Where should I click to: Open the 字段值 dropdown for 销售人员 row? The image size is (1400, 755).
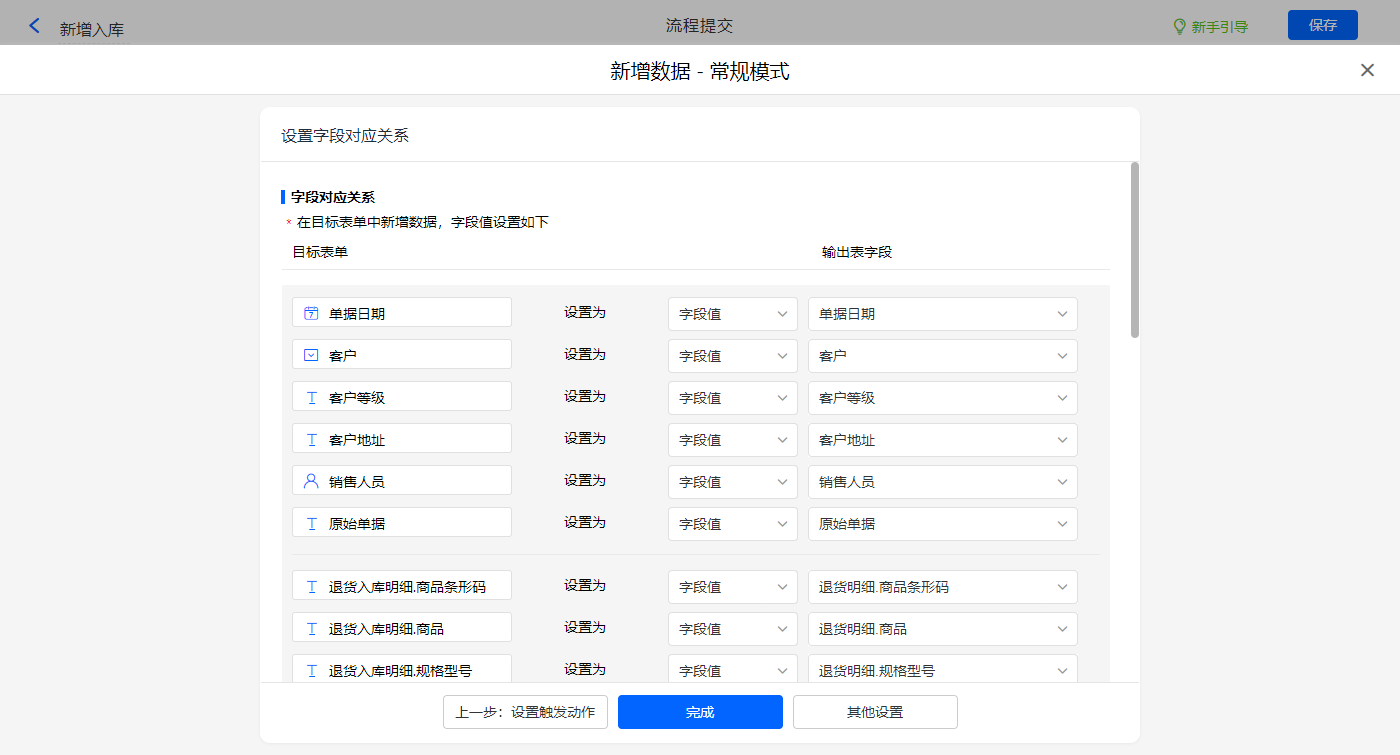732,482
